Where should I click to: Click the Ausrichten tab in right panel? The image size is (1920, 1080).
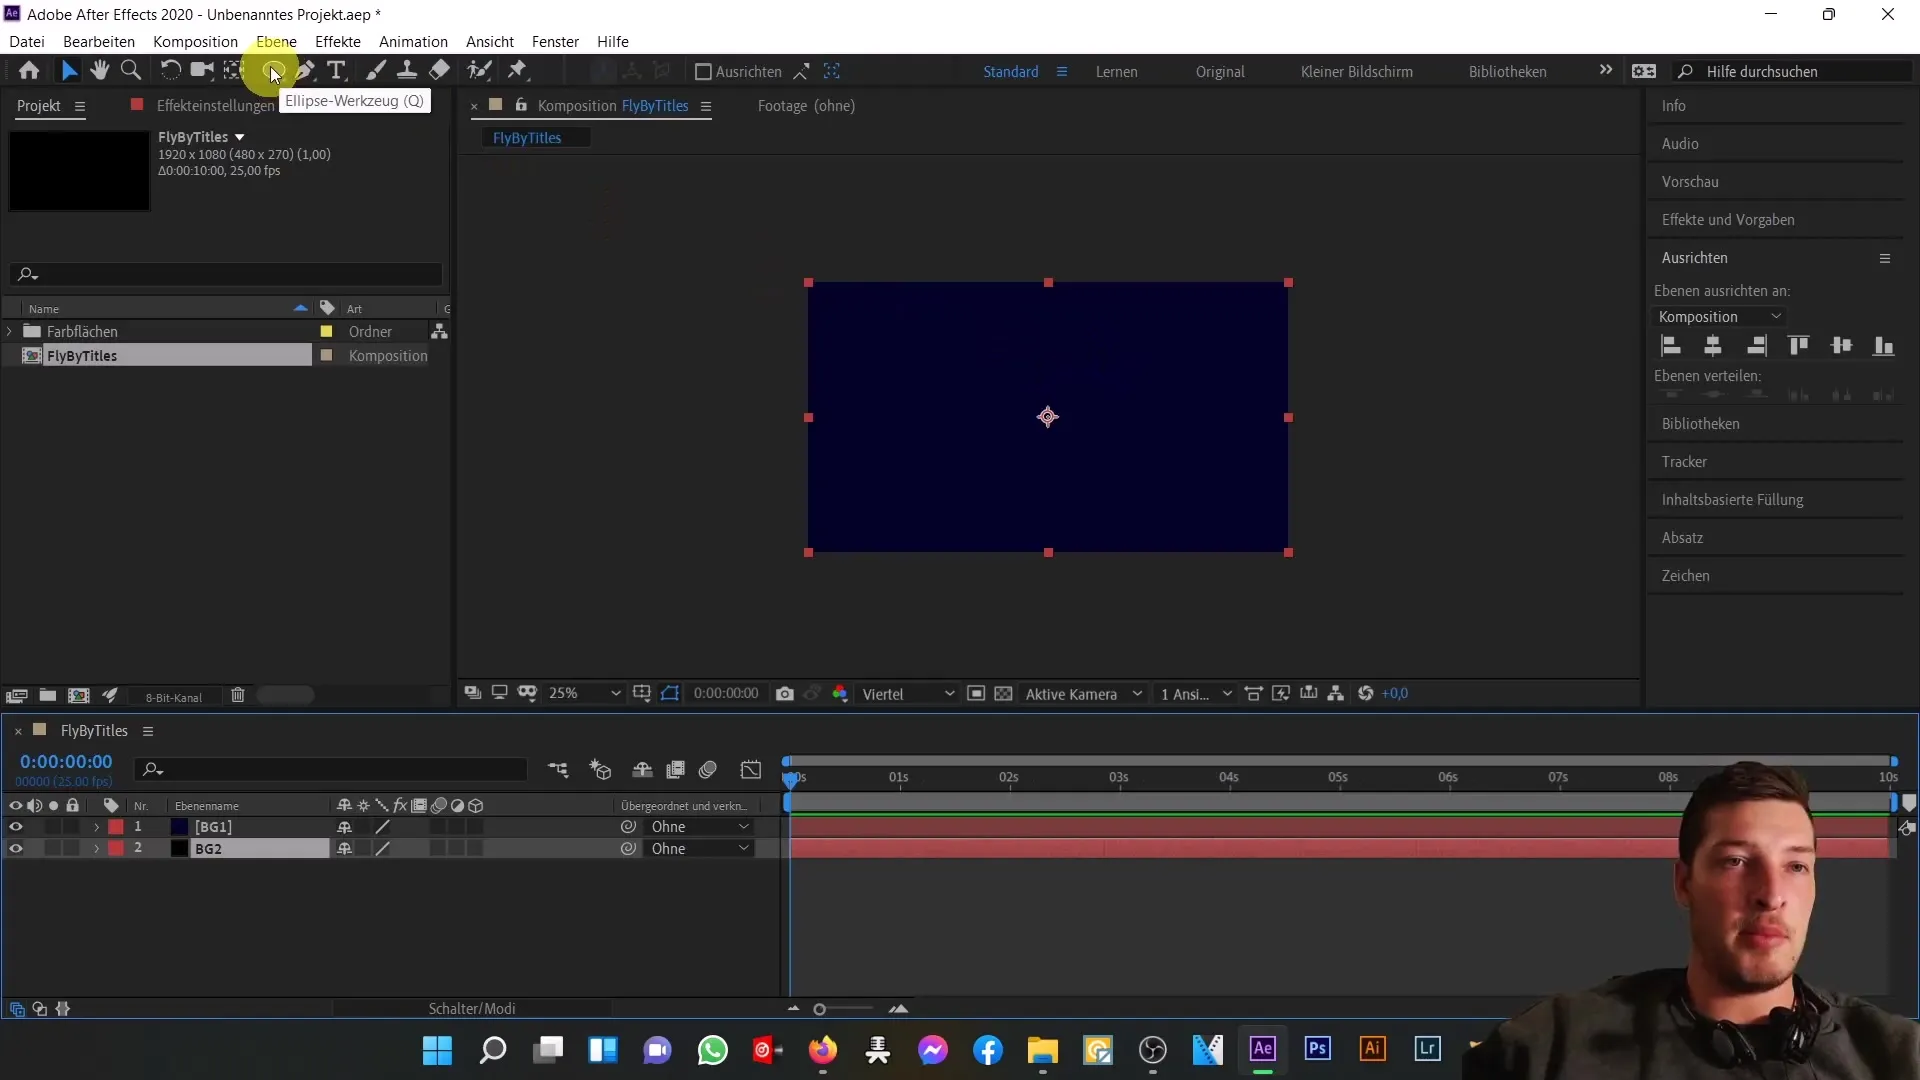[1696, 257]
